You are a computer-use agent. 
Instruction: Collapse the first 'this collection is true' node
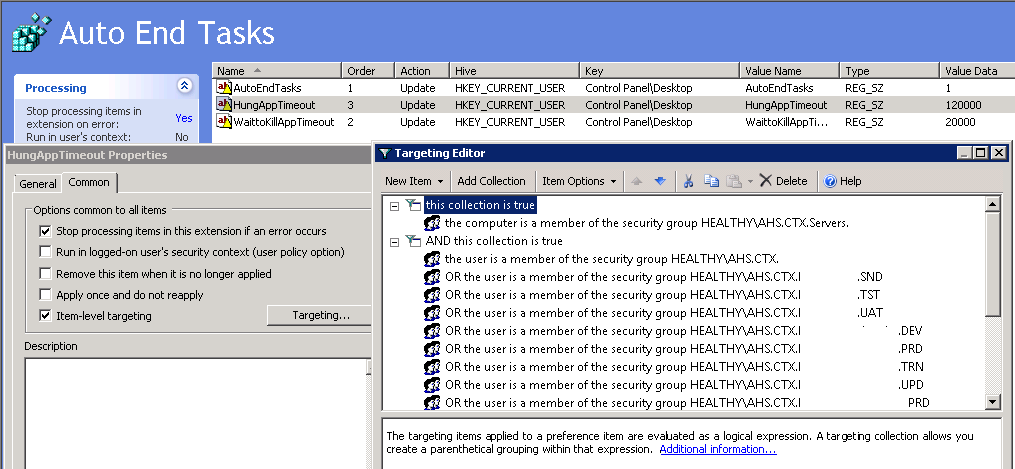click(x=394, y=205)
